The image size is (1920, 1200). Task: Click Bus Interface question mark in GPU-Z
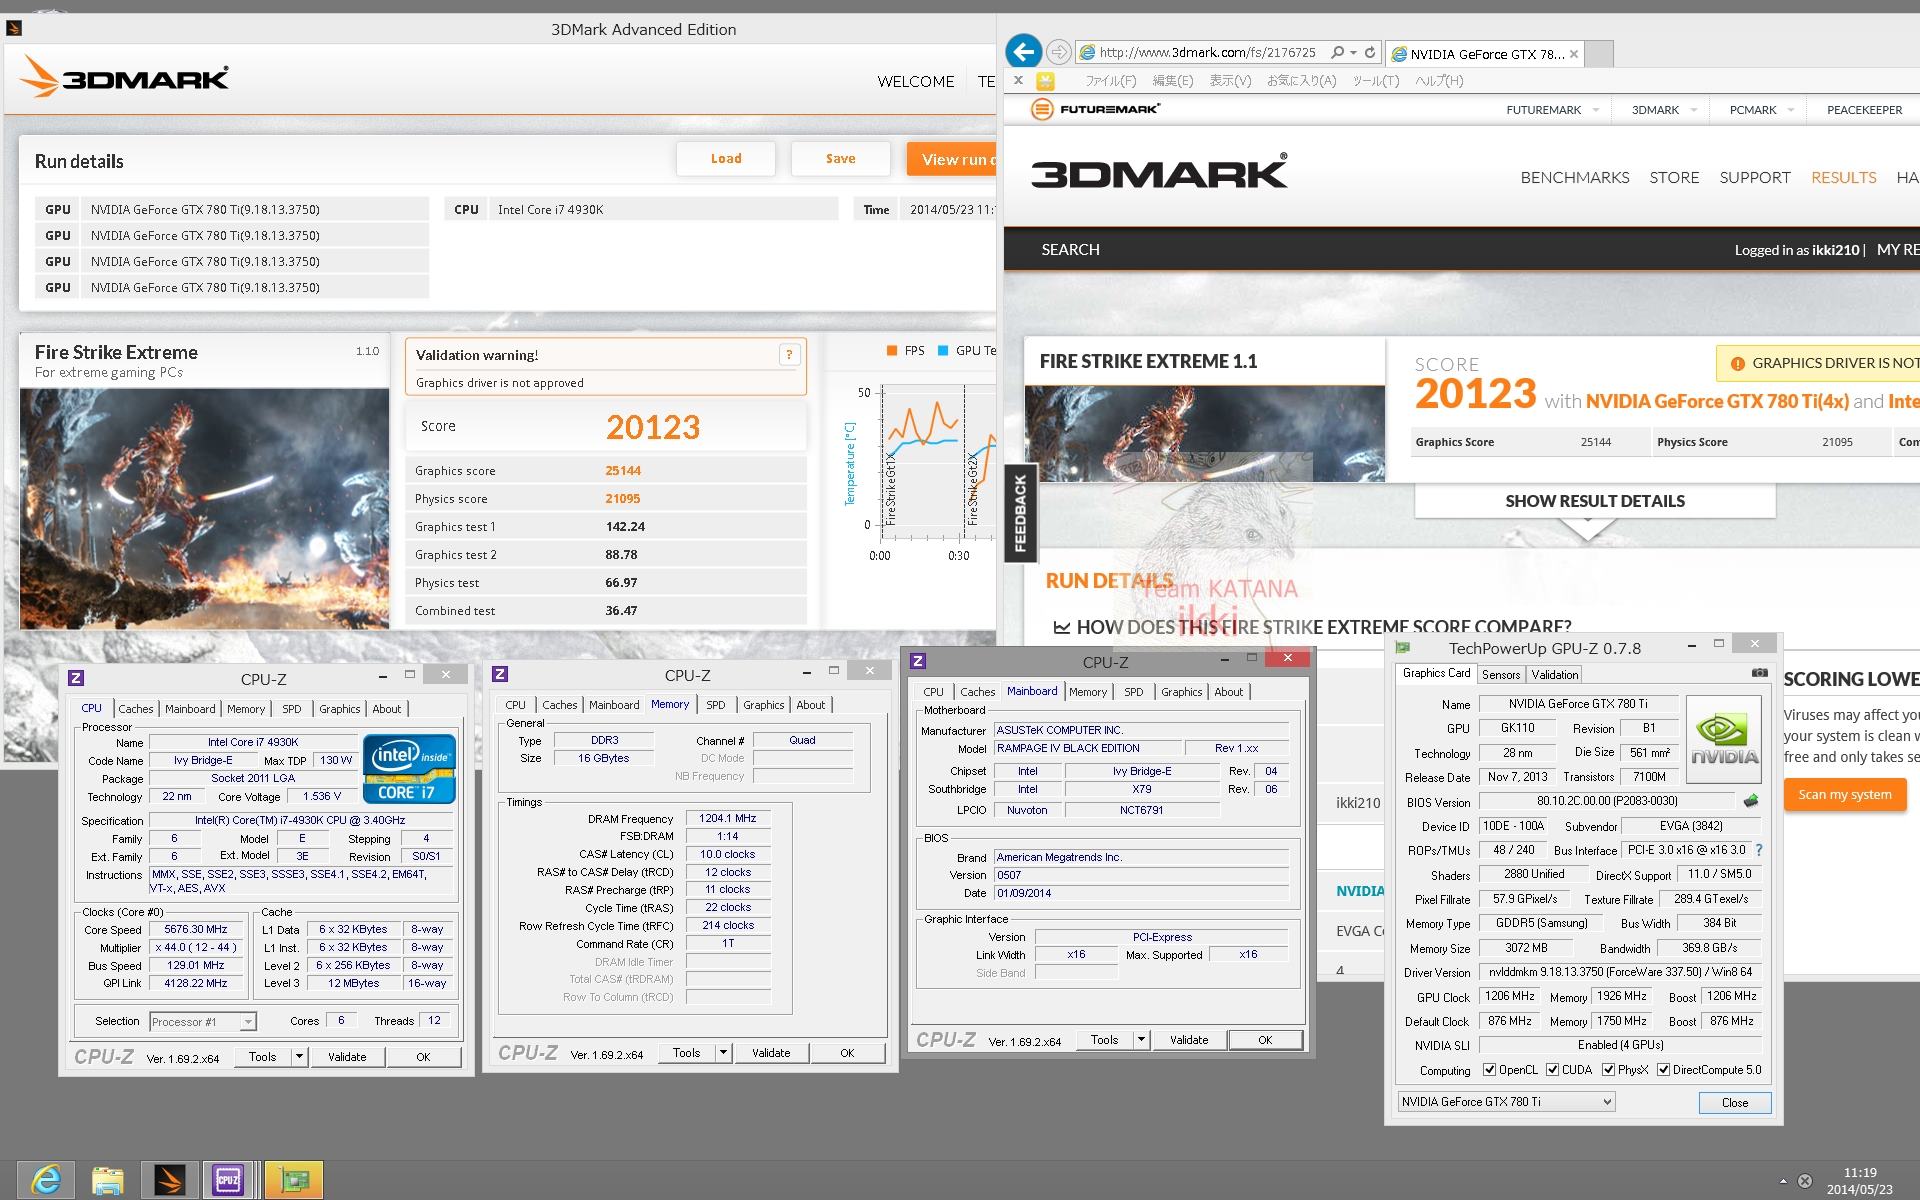pyautogui.click(x=1759, y=850)
